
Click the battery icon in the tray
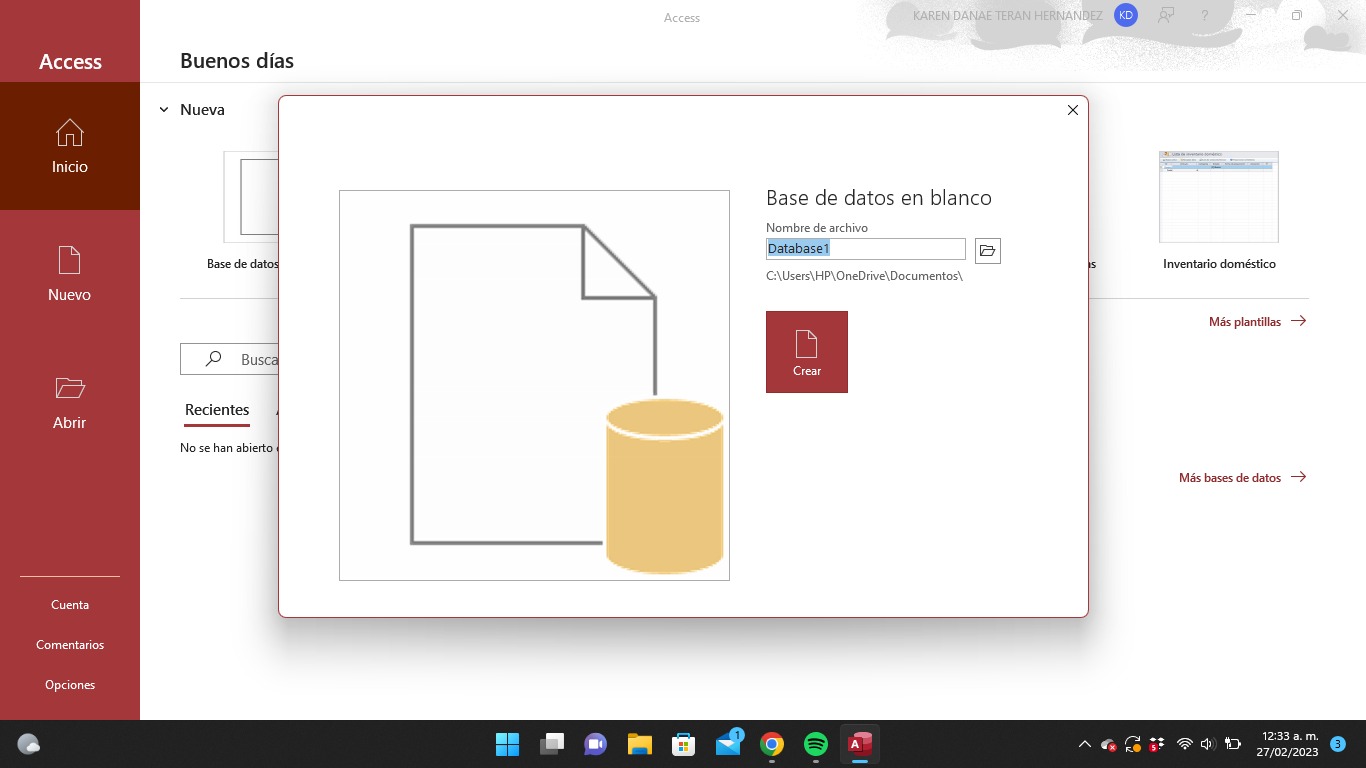pyautogui.click(x=1233, y=744)
